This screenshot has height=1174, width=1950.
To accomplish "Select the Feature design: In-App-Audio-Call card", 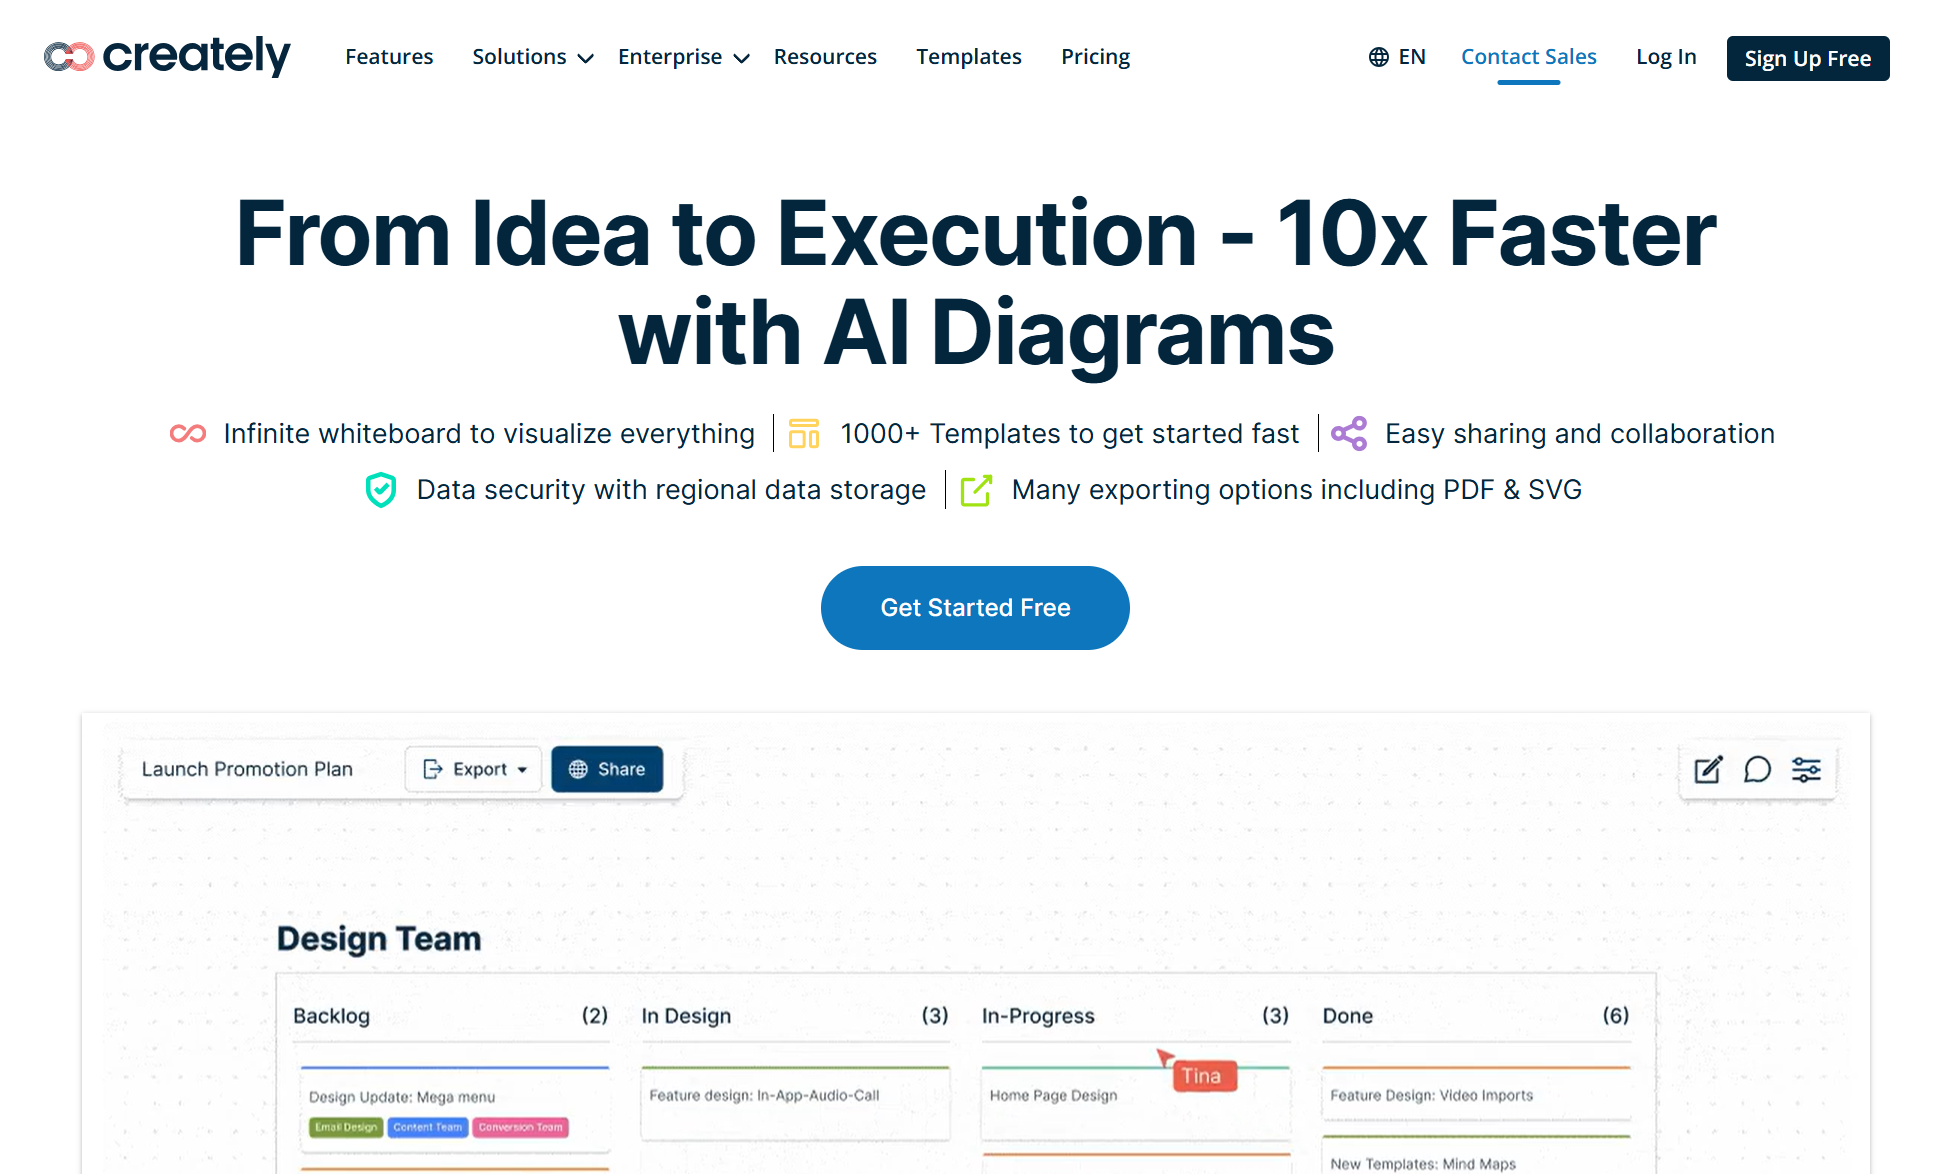I will point(795,1104).
